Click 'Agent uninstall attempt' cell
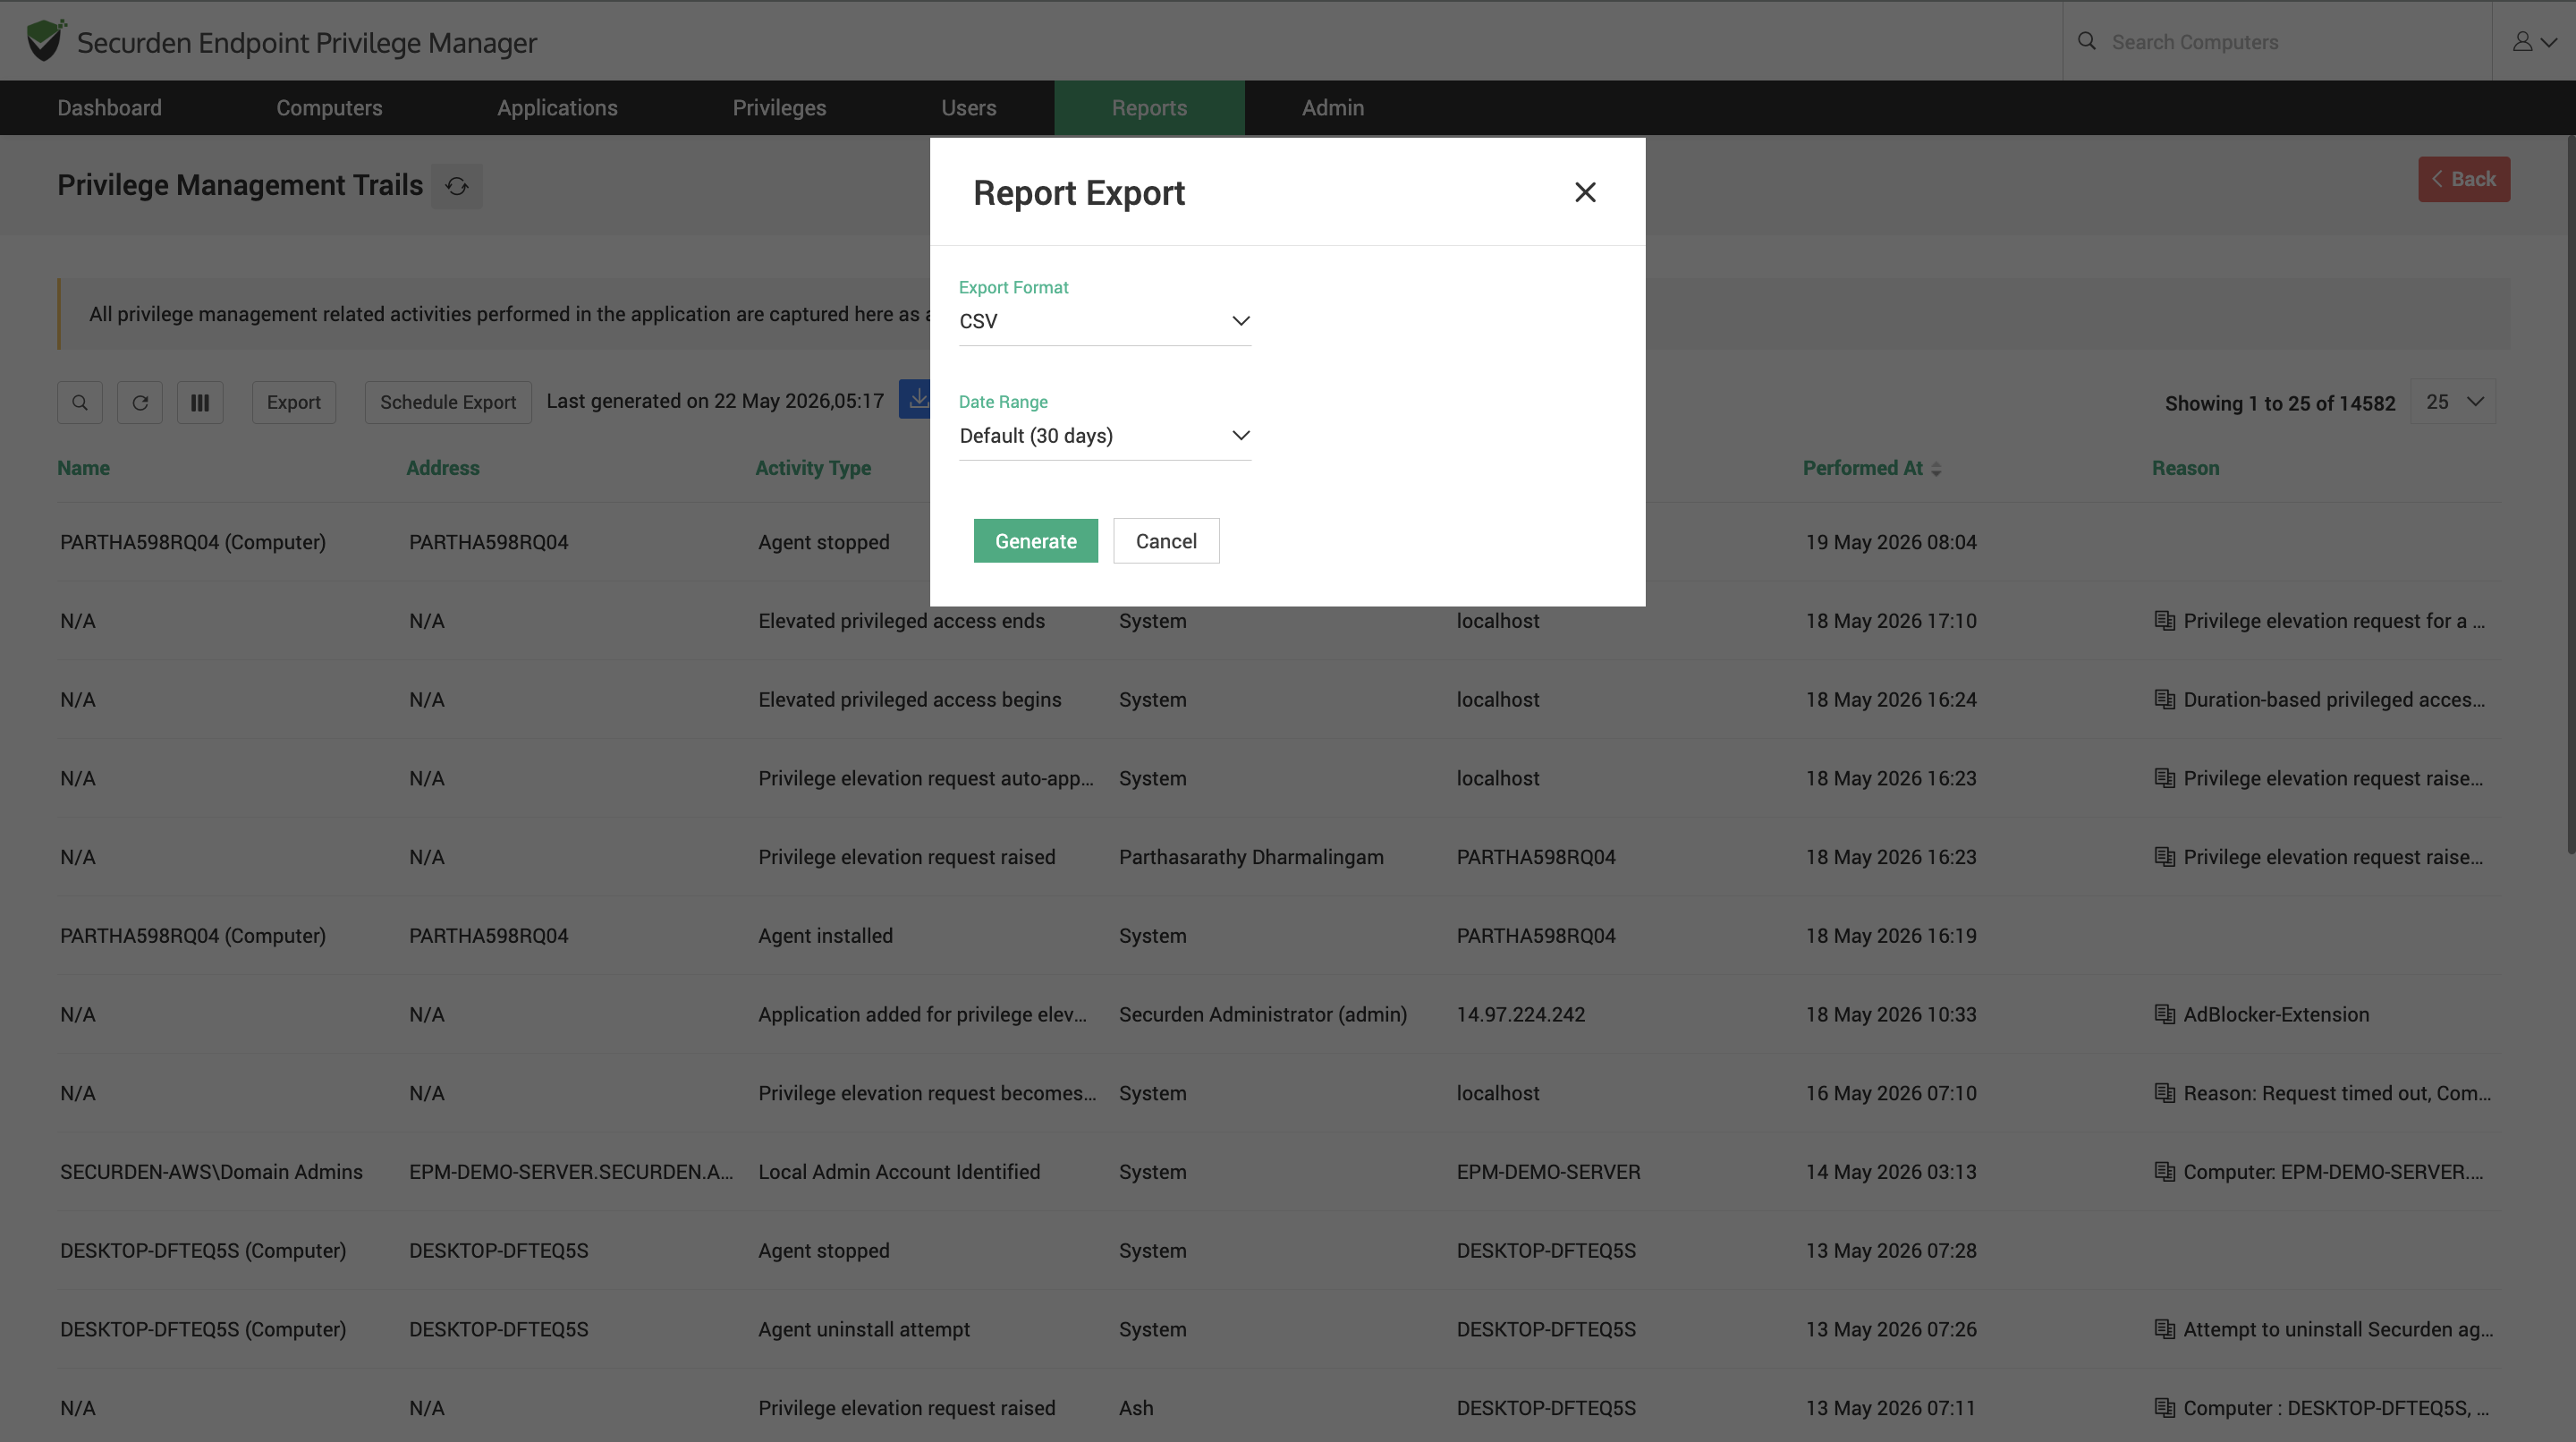This screenshot has height=1442, width=2576. point(864,1329)
